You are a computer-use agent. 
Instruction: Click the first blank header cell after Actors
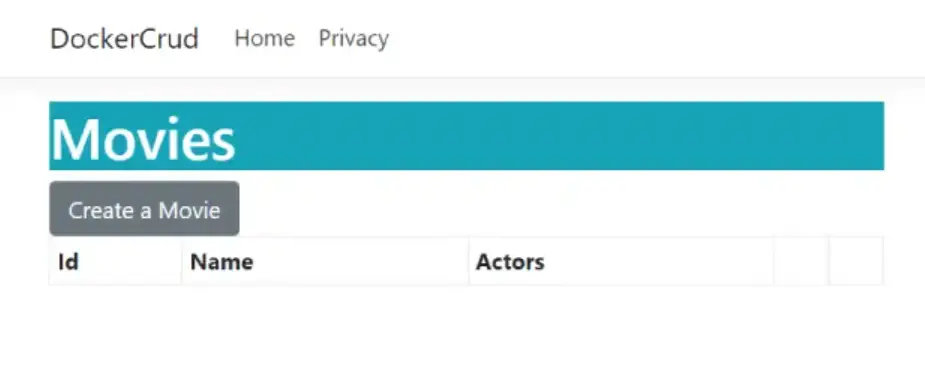coord(801,261)
